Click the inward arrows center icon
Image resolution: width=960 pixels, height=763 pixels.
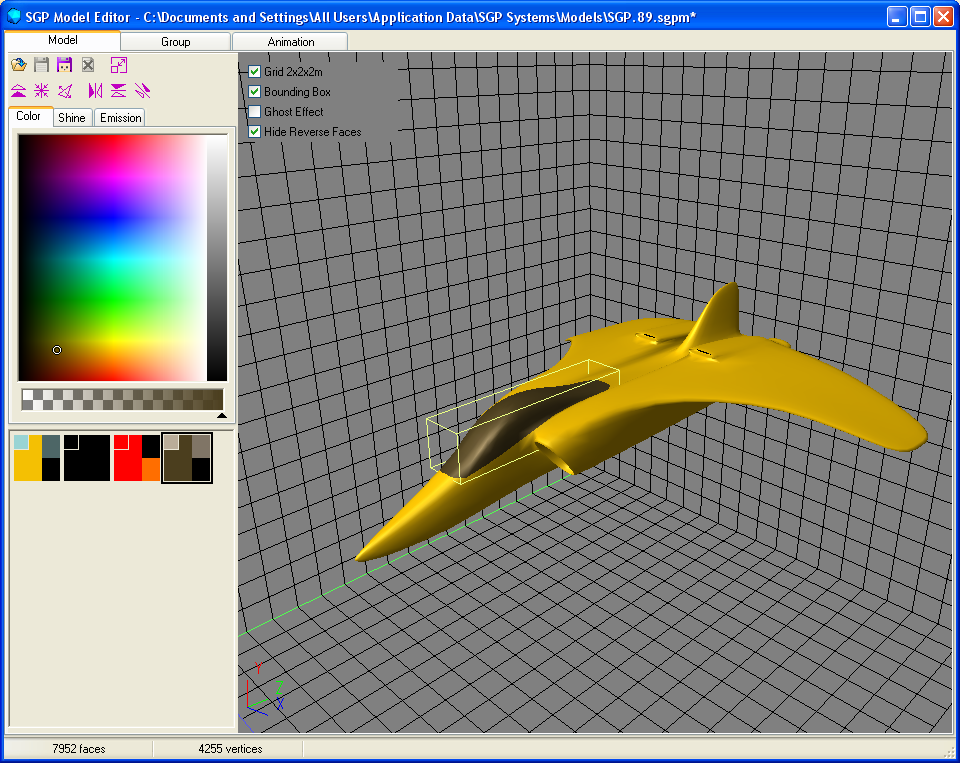tap(41, 91)
